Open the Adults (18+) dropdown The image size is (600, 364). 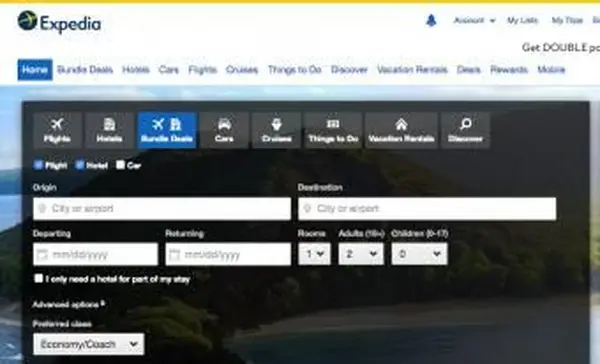[x=361, y=254]
